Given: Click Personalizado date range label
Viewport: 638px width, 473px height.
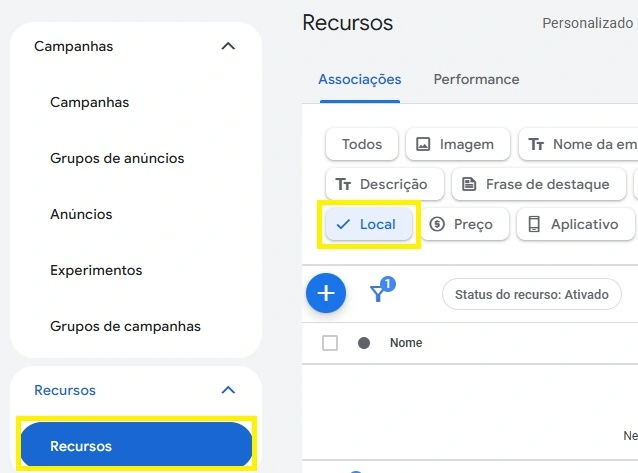Looking at the screenshot, I should pyautogui.click(x=588, y=23).
